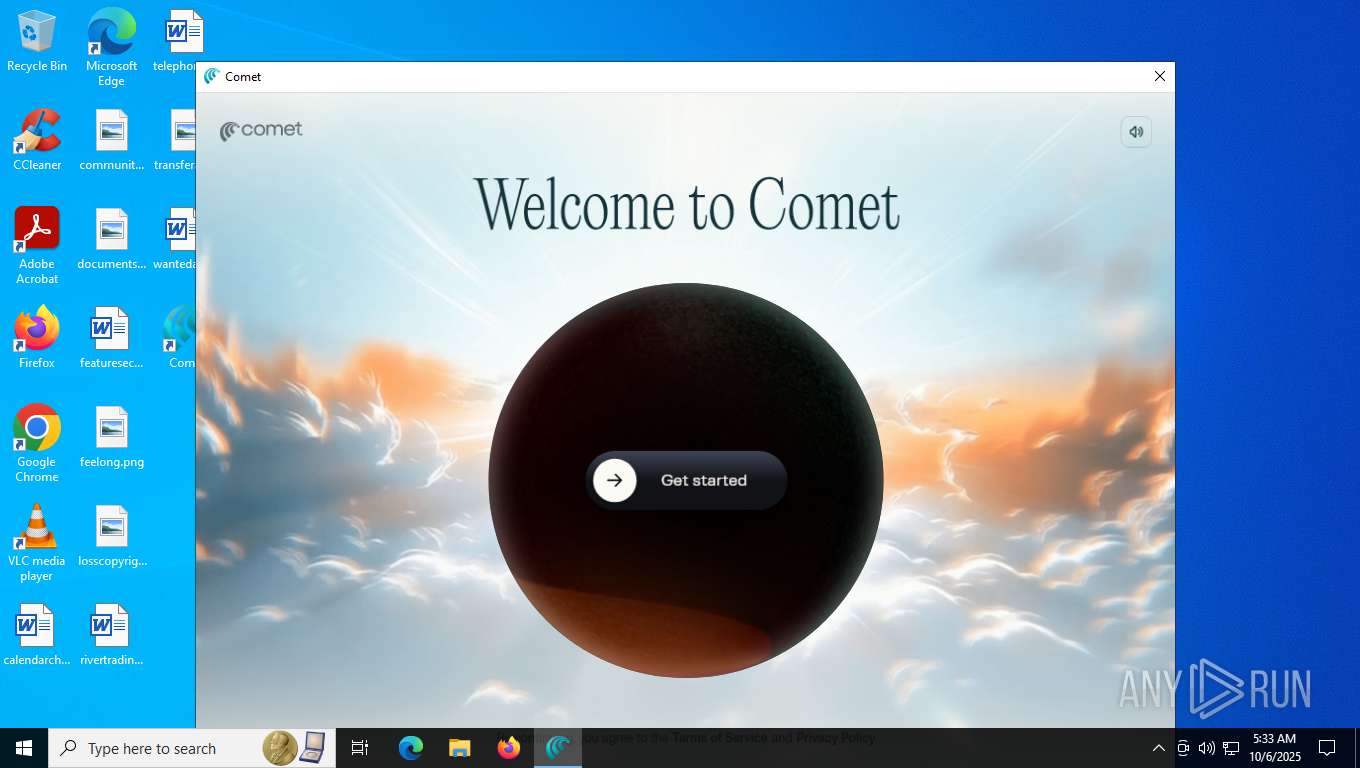The height and width of the screenshot is (768, 1360).
Task: Open the Windows Start menu
Action: click(x=24, y=748)
